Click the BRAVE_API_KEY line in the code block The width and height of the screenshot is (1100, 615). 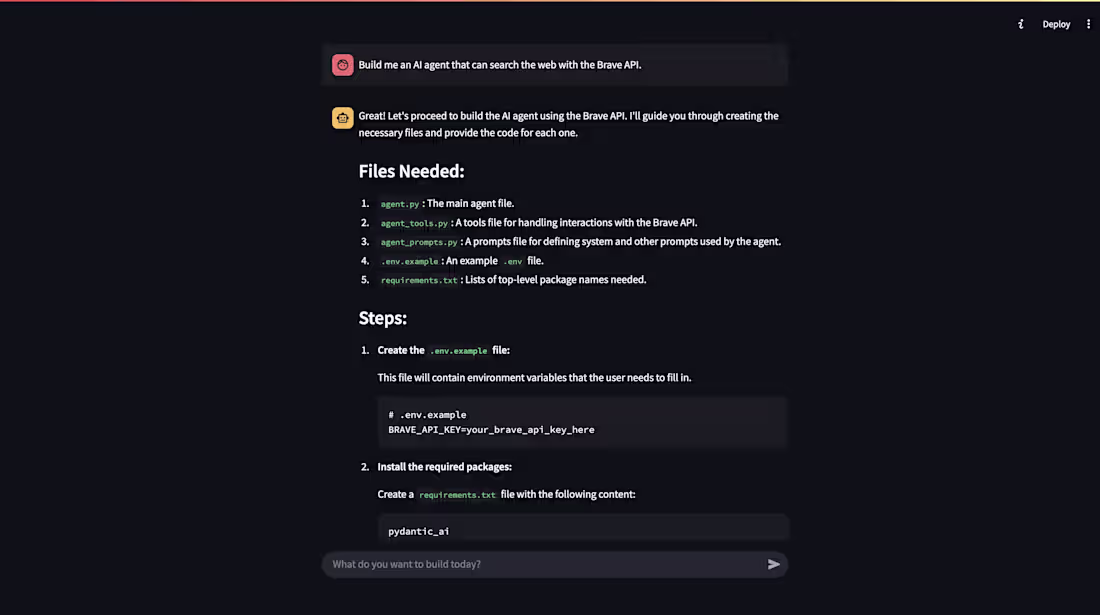[x=491, y=430]
